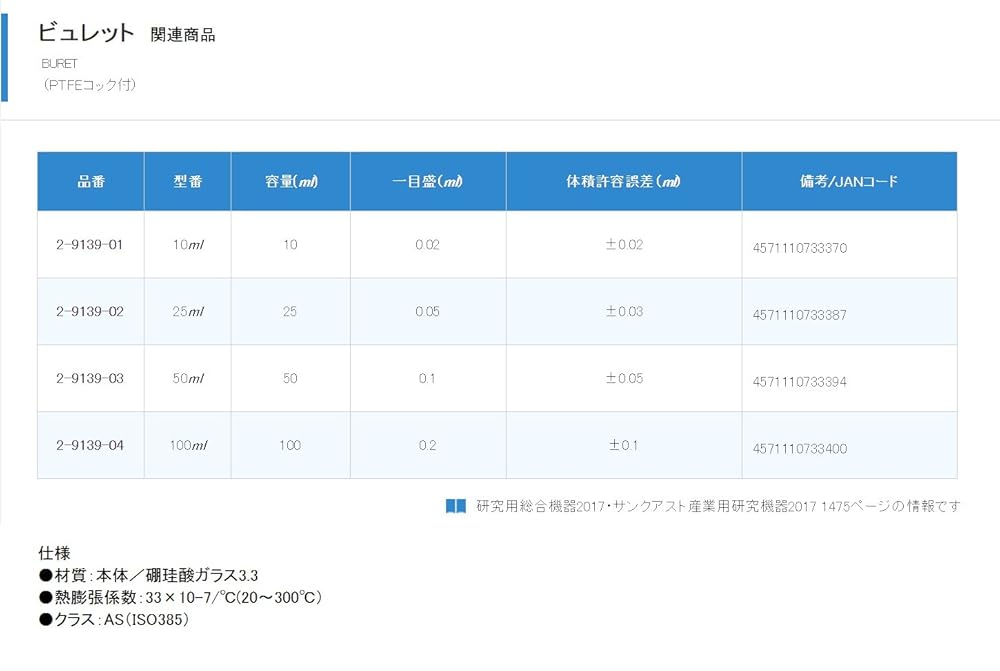
Task: Click the ビュレット page title
Action: coord(86,33)
